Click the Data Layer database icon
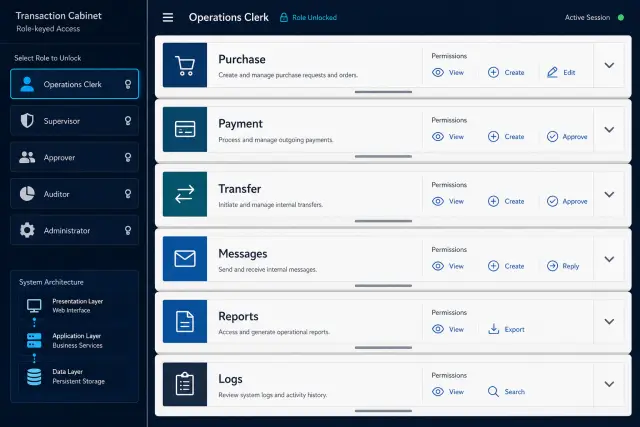This screenshot has height=427, width=640. (x=34, y=377)
